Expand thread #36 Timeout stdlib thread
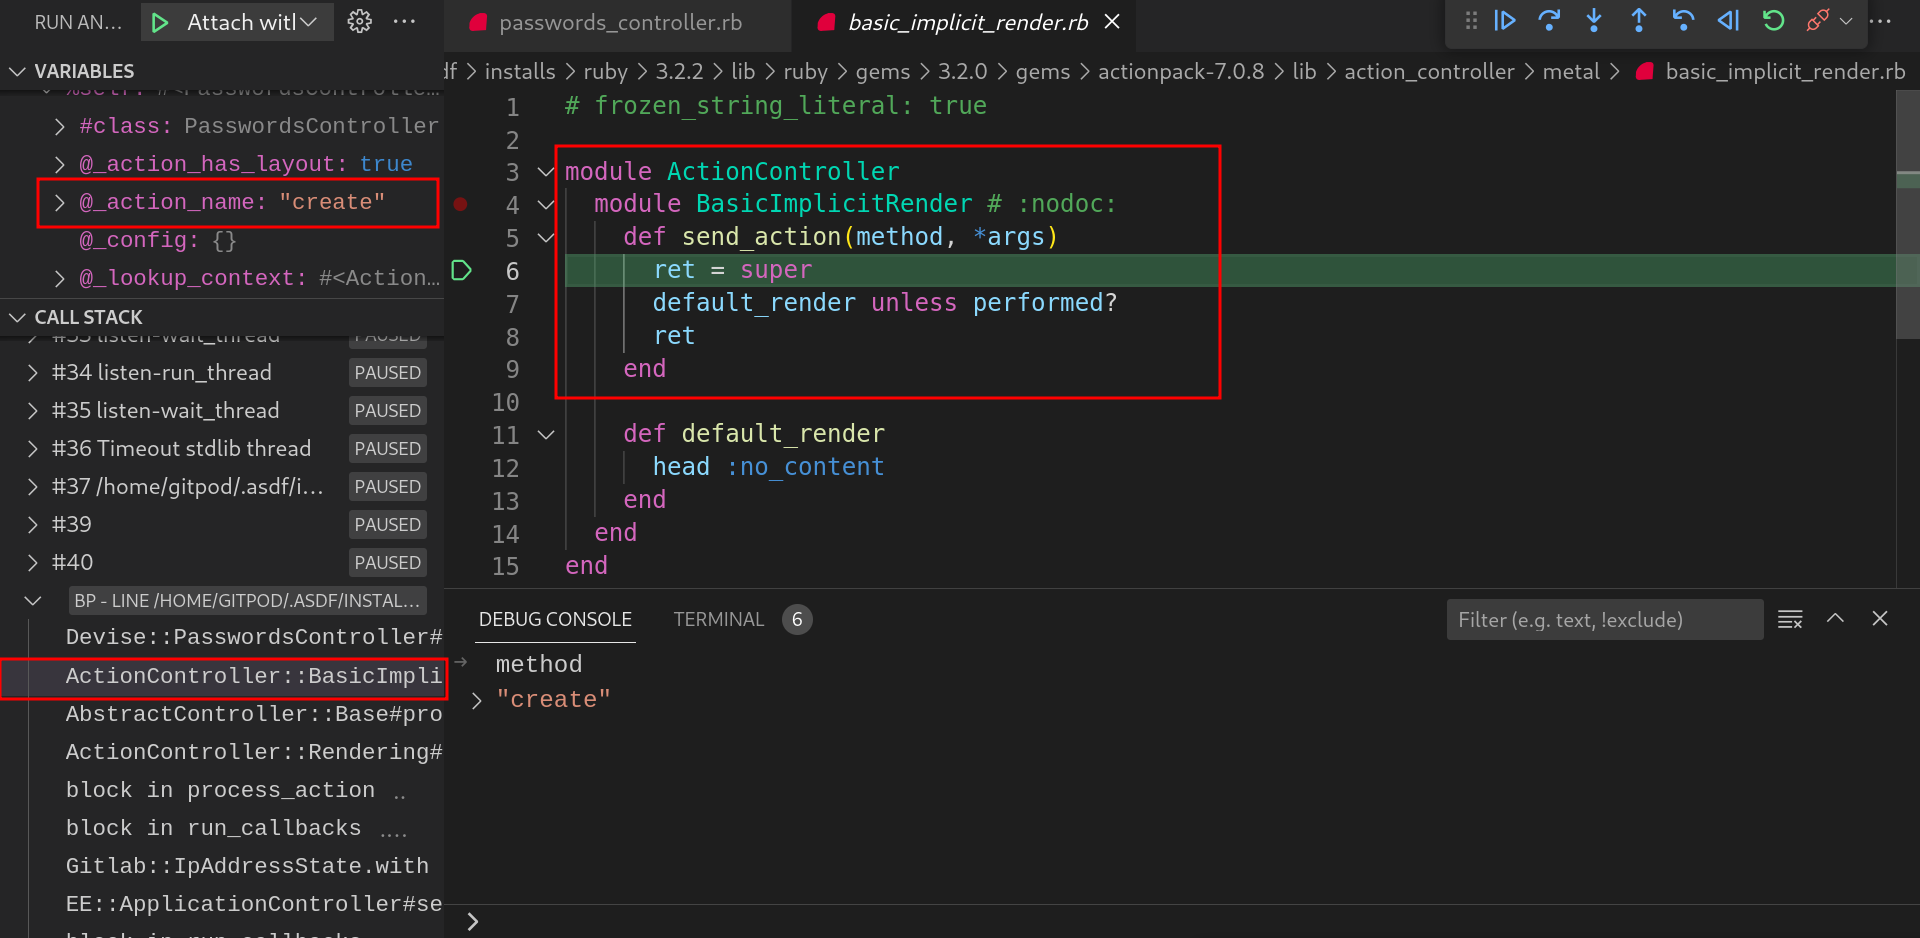1920x938 pixels. click(32, 449)
